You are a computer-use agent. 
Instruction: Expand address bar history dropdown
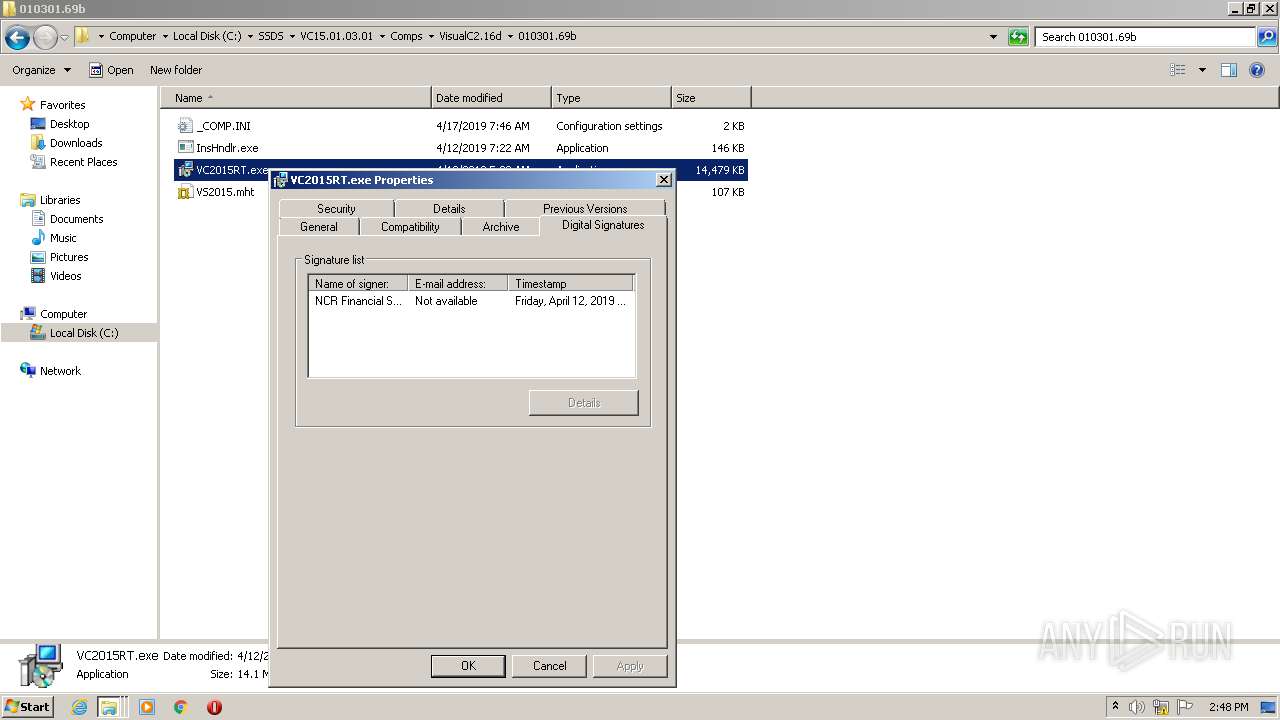993,37
